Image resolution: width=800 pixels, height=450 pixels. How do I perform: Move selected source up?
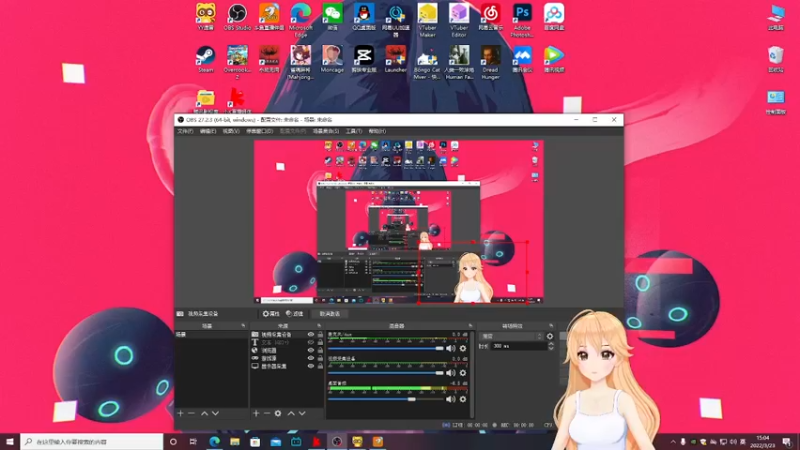point(291,413)
